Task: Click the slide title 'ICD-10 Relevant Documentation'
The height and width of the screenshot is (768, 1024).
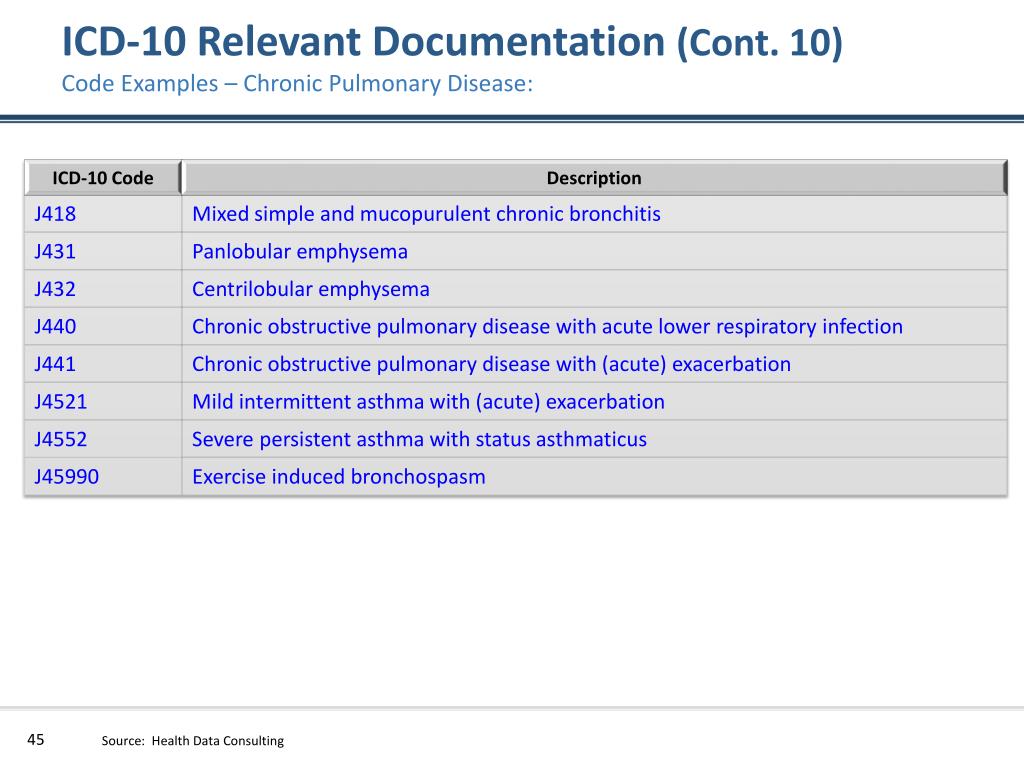Action: pyautogui.click(x=363, y=42)
